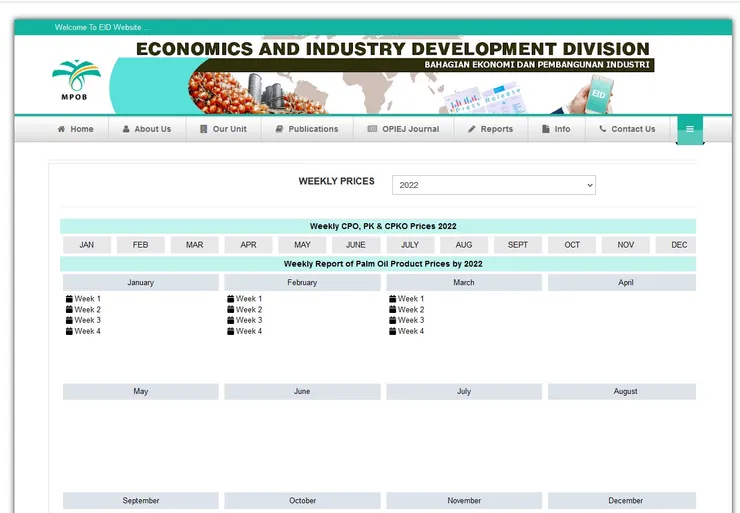Viewport: 740px width, 513px height.
Task: Open the 2022 year dropdown
Action: (x=494, y=185)
